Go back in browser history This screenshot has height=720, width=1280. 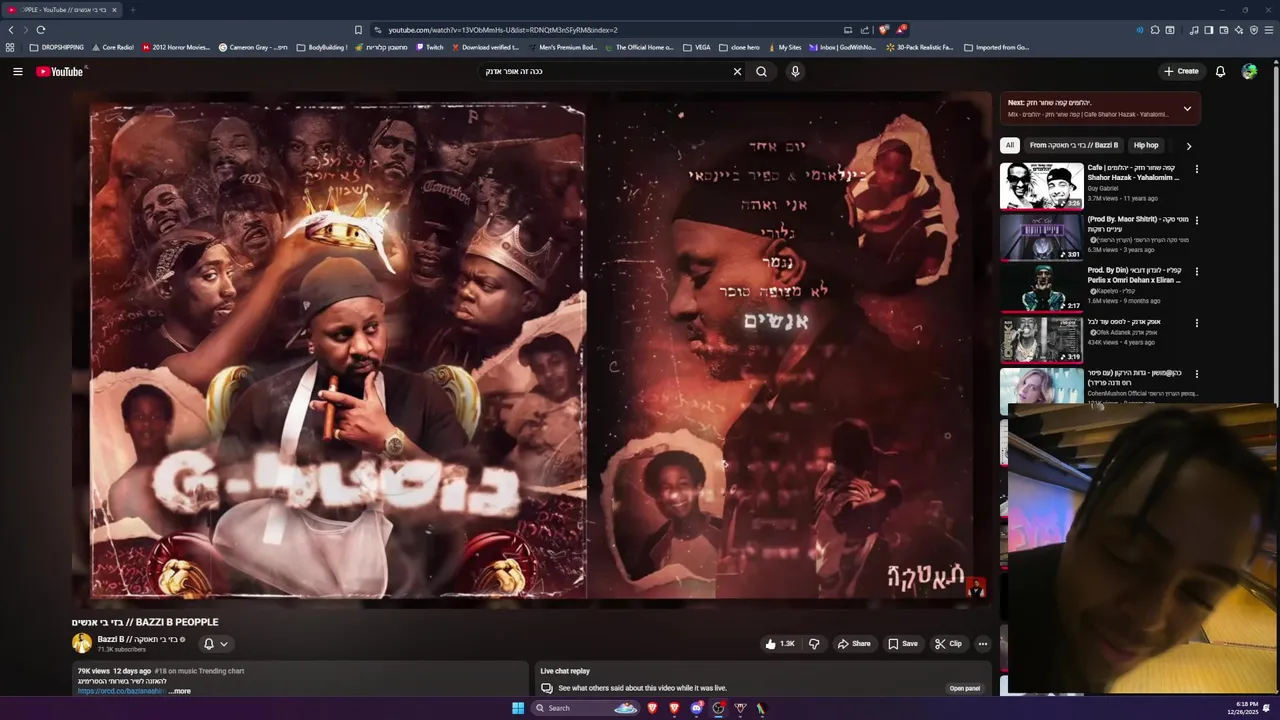pyautogui.click(x=11, y=30)
